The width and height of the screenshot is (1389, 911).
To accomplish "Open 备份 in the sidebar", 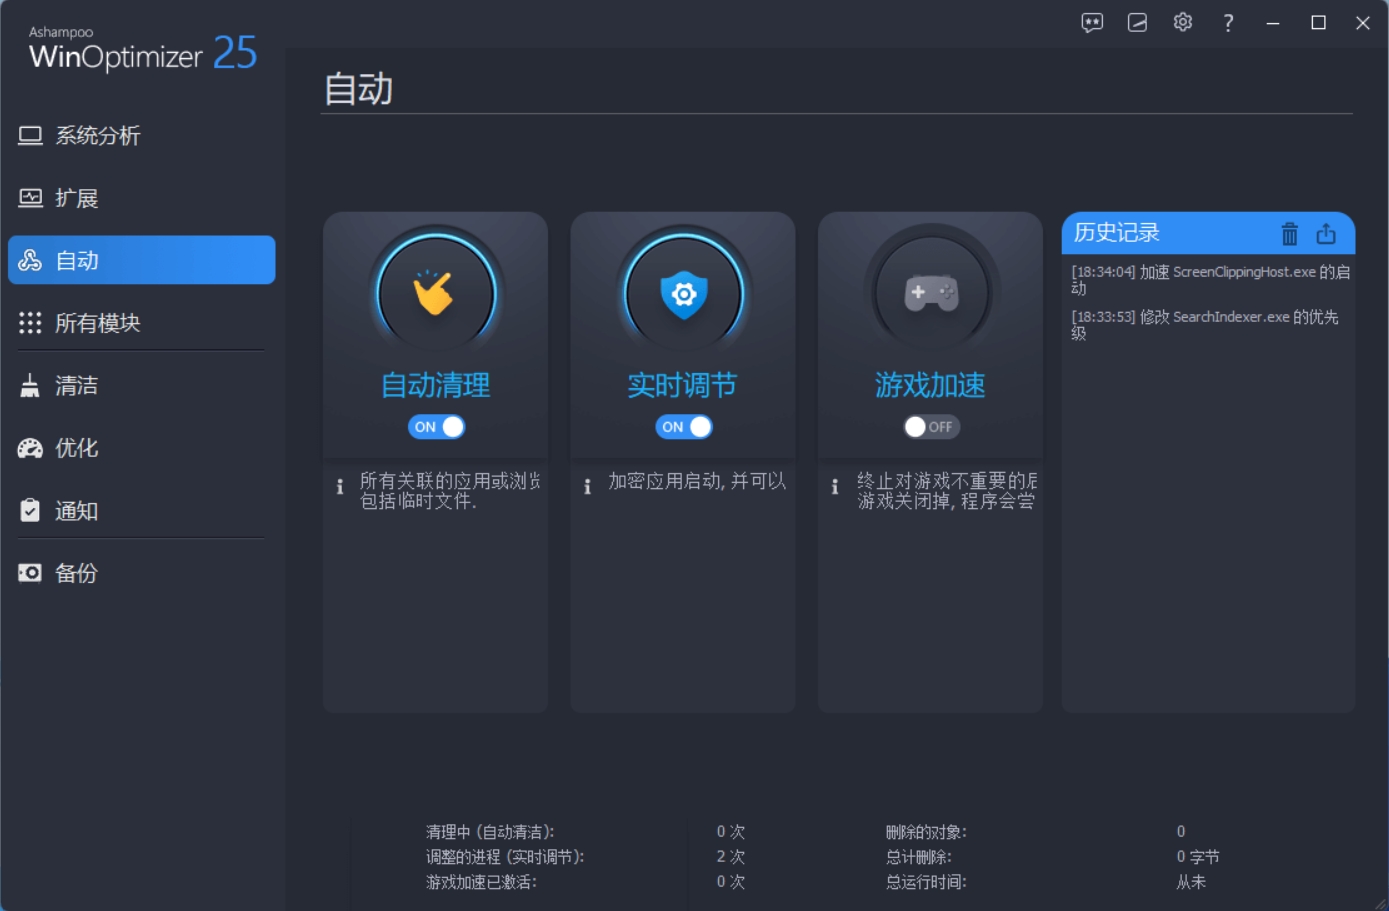I will (141, 573).
